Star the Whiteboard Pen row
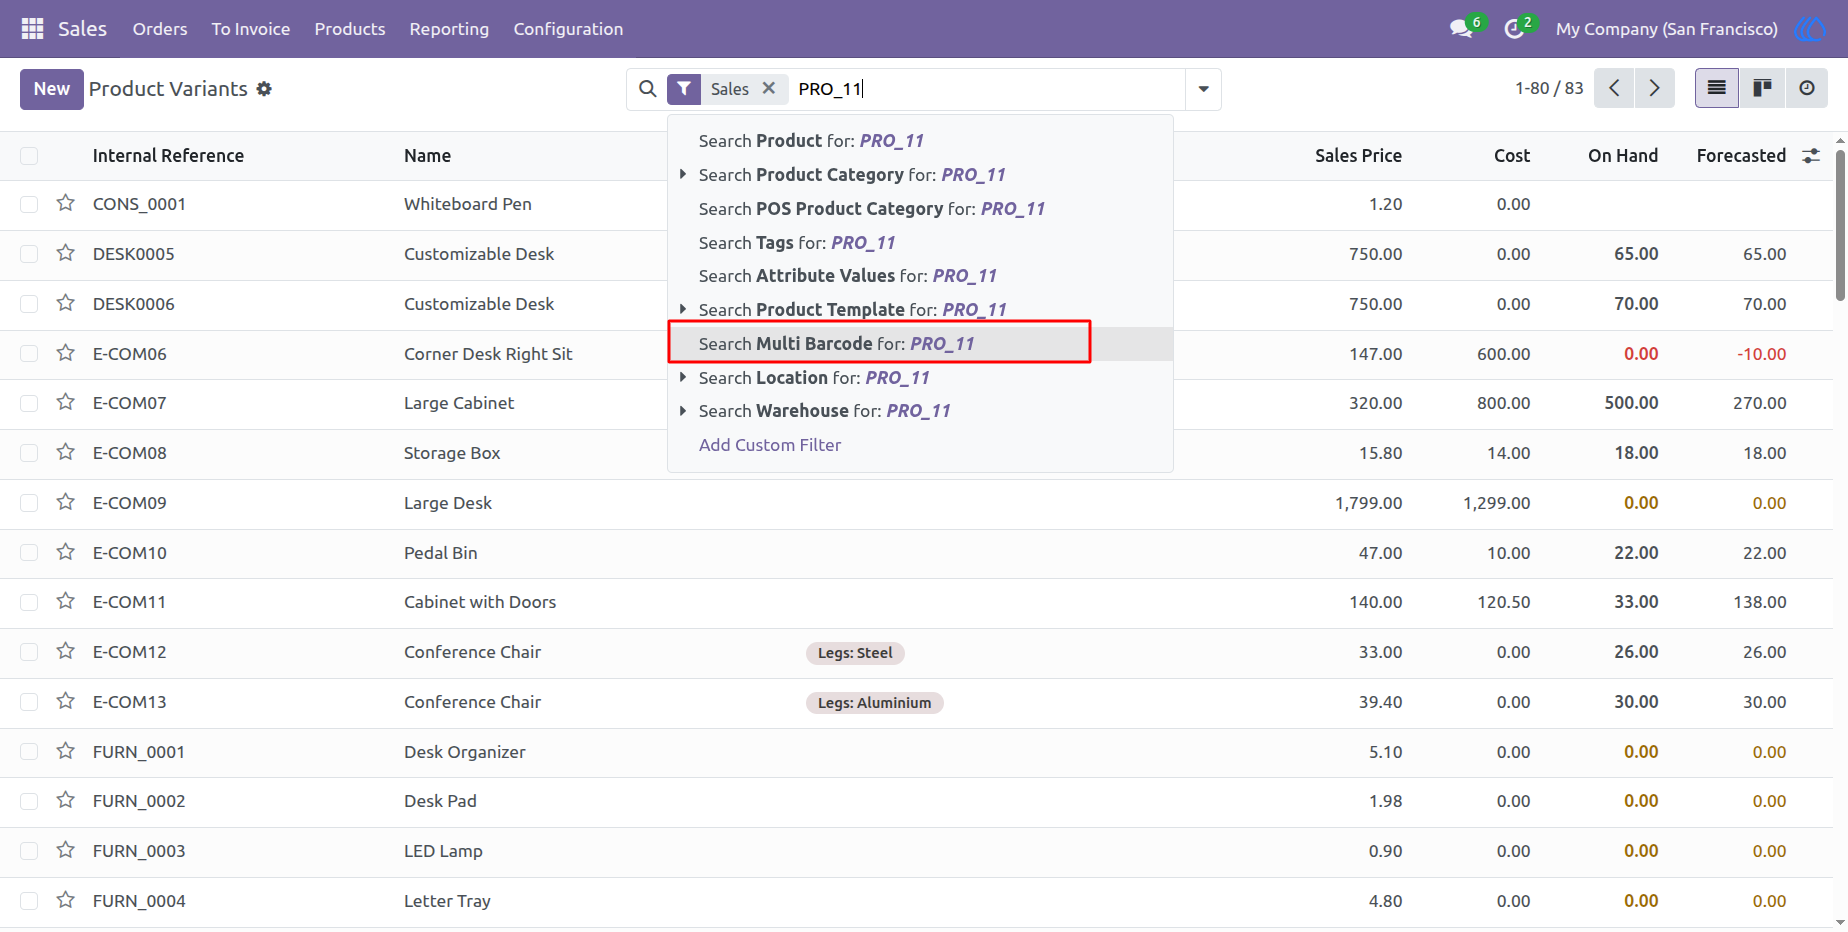This screenshot has height=932, width=1848. pos(66,203)
